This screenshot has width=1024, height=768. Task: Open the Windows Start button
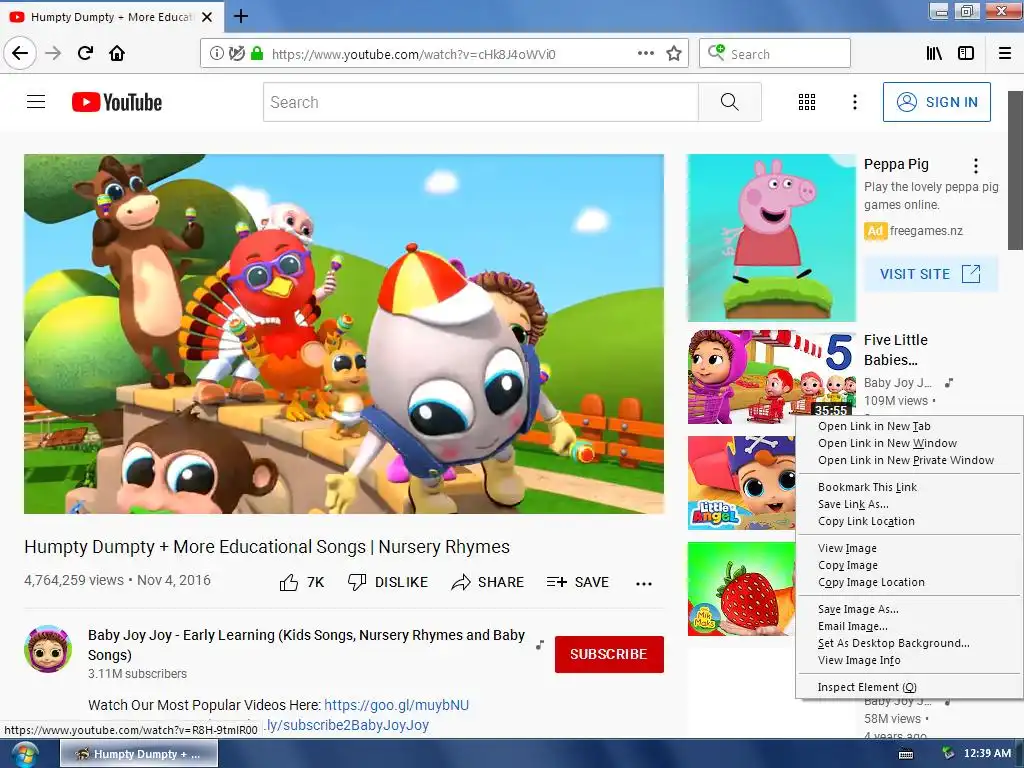(x=24, y=754)
